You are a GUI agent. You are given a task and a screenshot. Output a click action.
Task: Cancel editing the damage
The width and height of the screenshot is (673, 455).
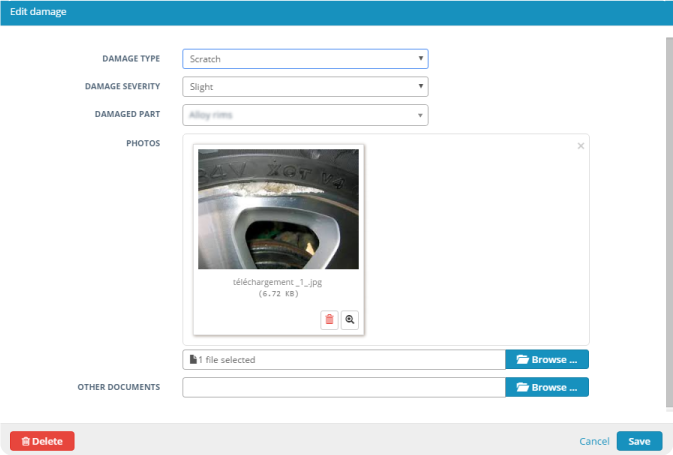[x=594, y=441]
